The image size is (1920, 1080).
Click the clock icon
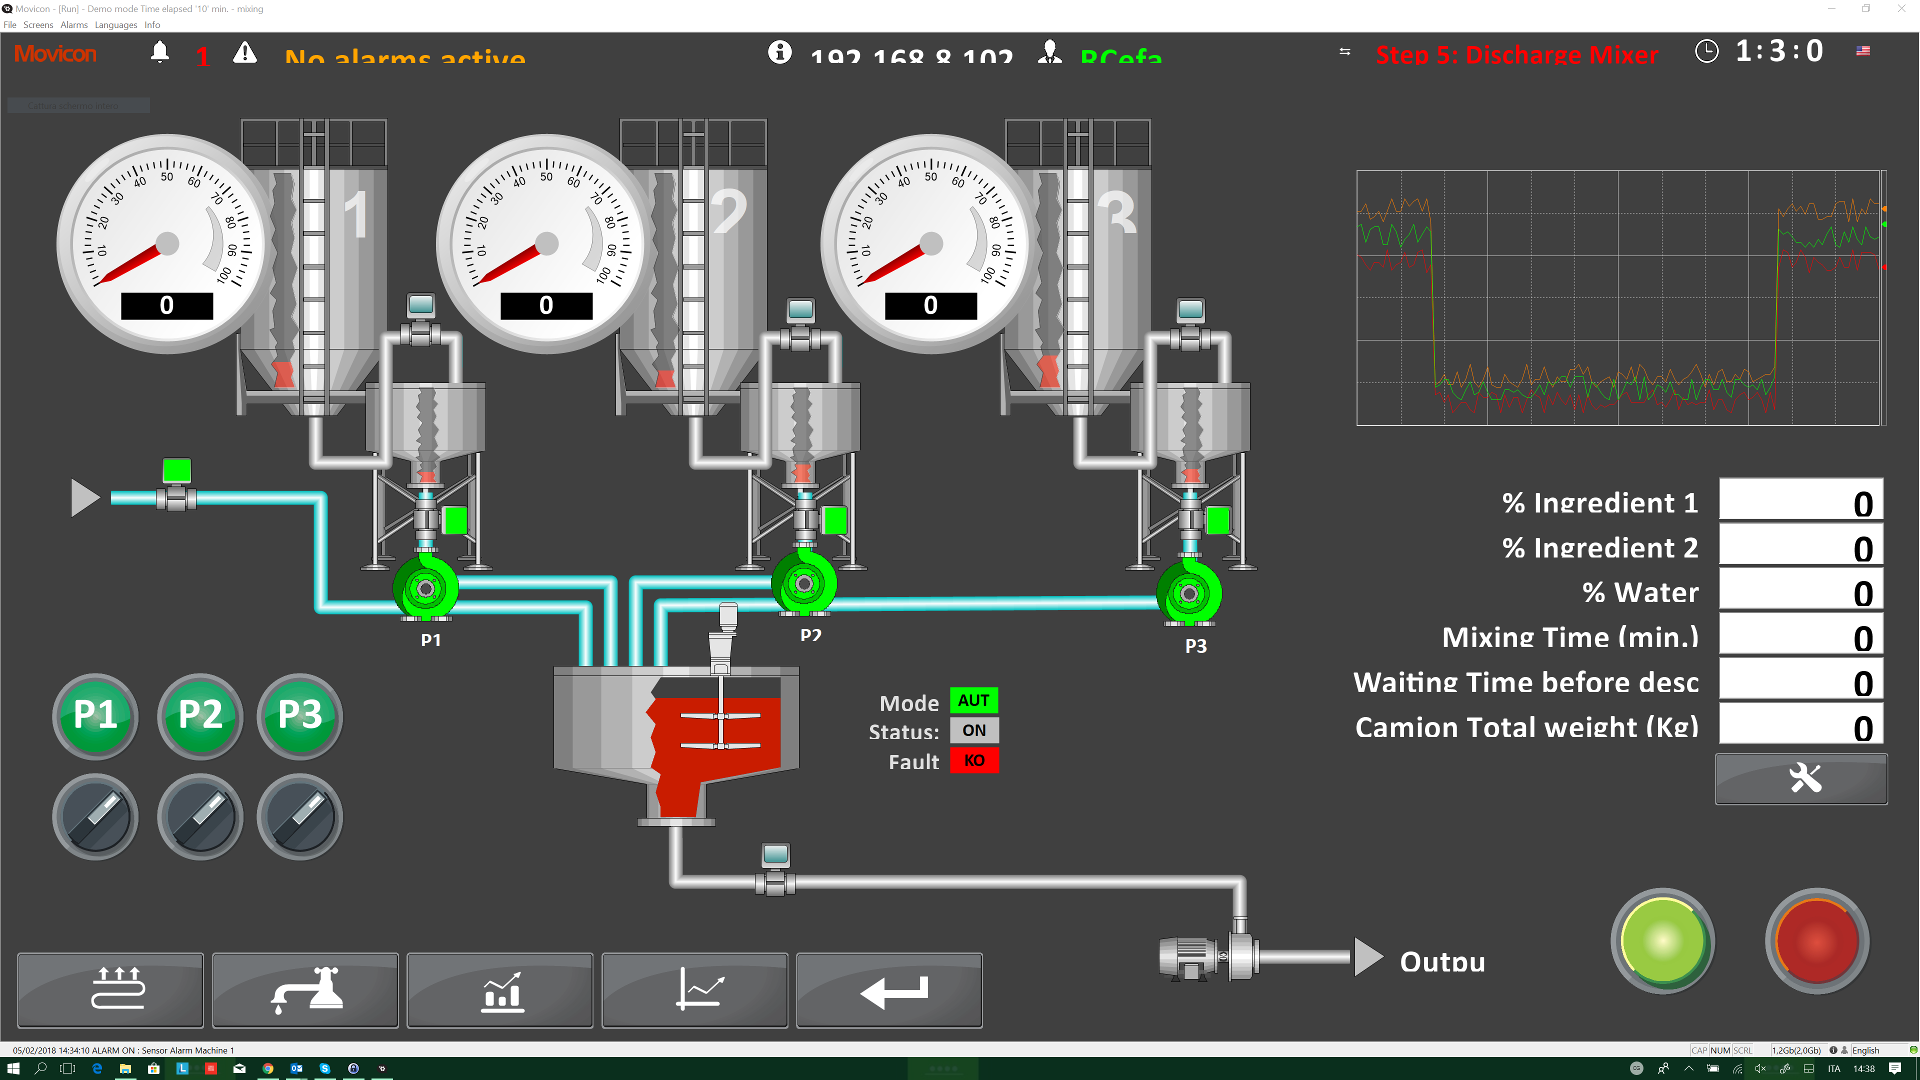coord(1707,51)
